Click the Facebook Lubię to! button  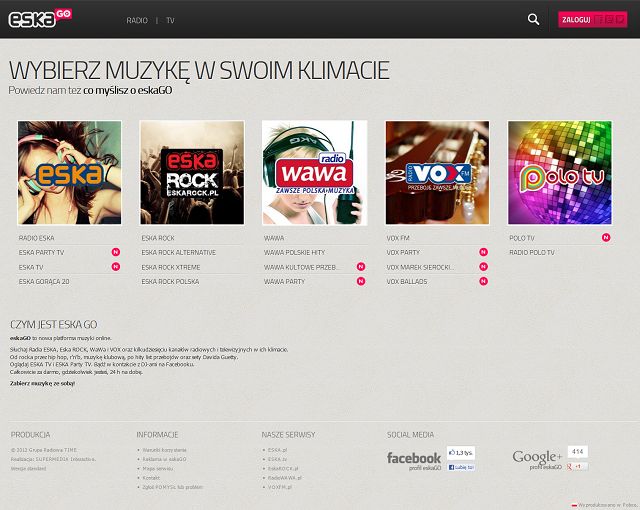click(x=461, y=468)
